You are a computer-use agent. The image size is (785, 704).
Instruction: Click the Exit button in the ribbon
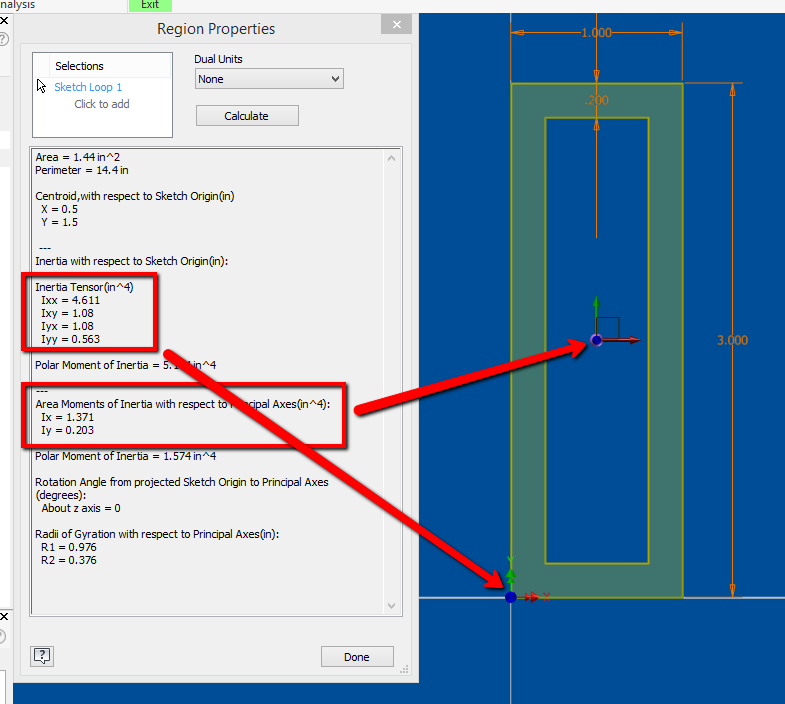click(x=150, y=5)
